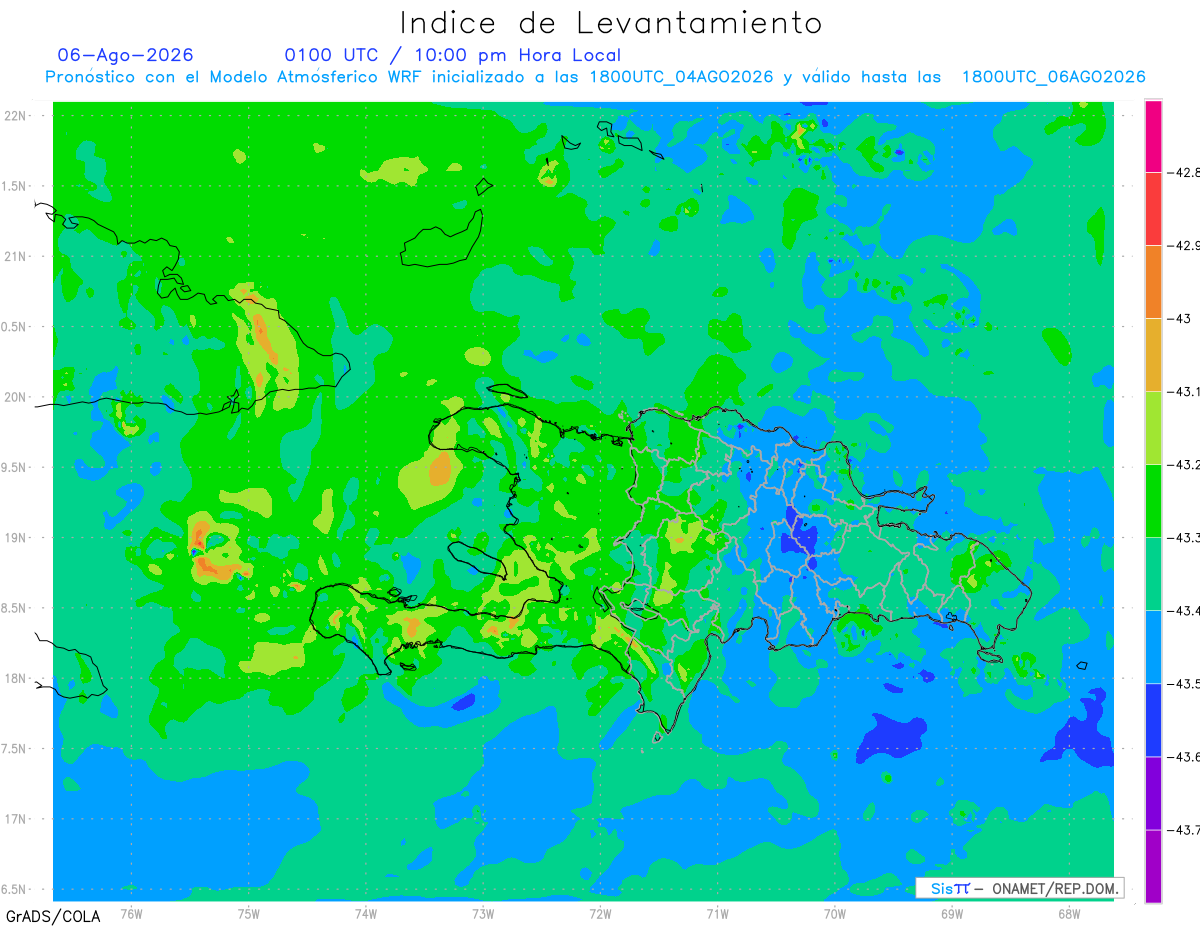1200x927 pixels.
Task: Click the "-43.7" scale value
Action: click(1182, 830)
